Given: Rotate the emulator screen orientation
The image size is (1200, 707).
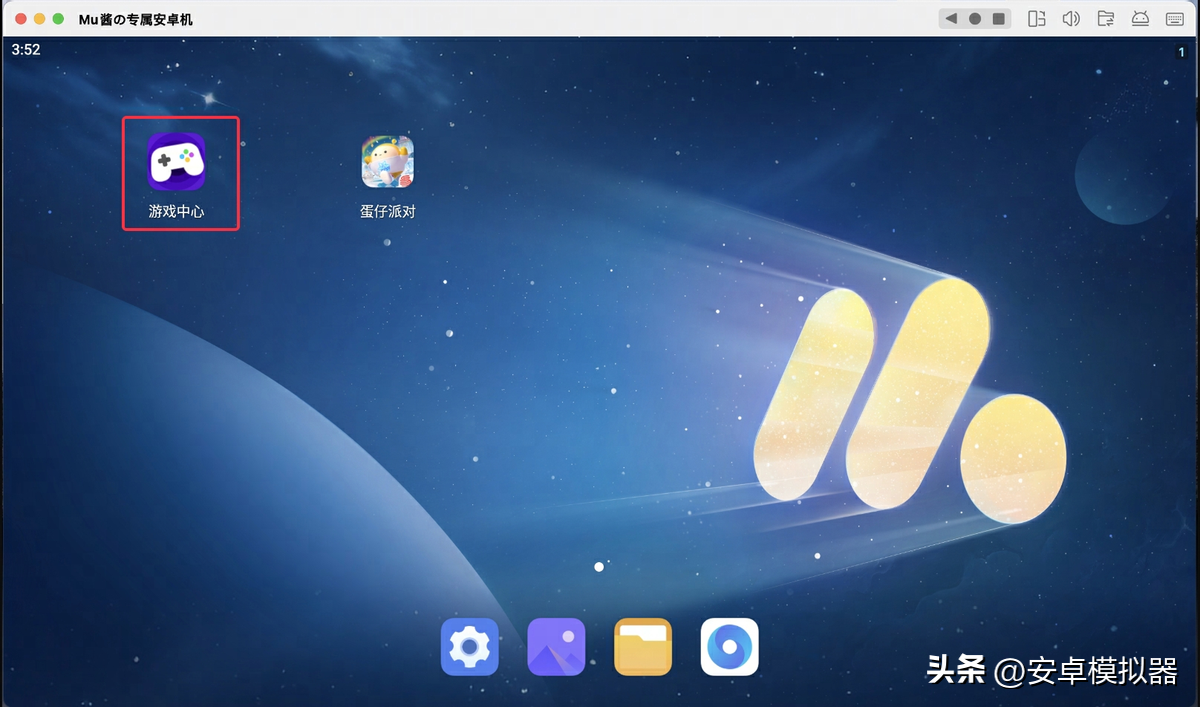Looking at the screenshot, I should click(1037, 19).
